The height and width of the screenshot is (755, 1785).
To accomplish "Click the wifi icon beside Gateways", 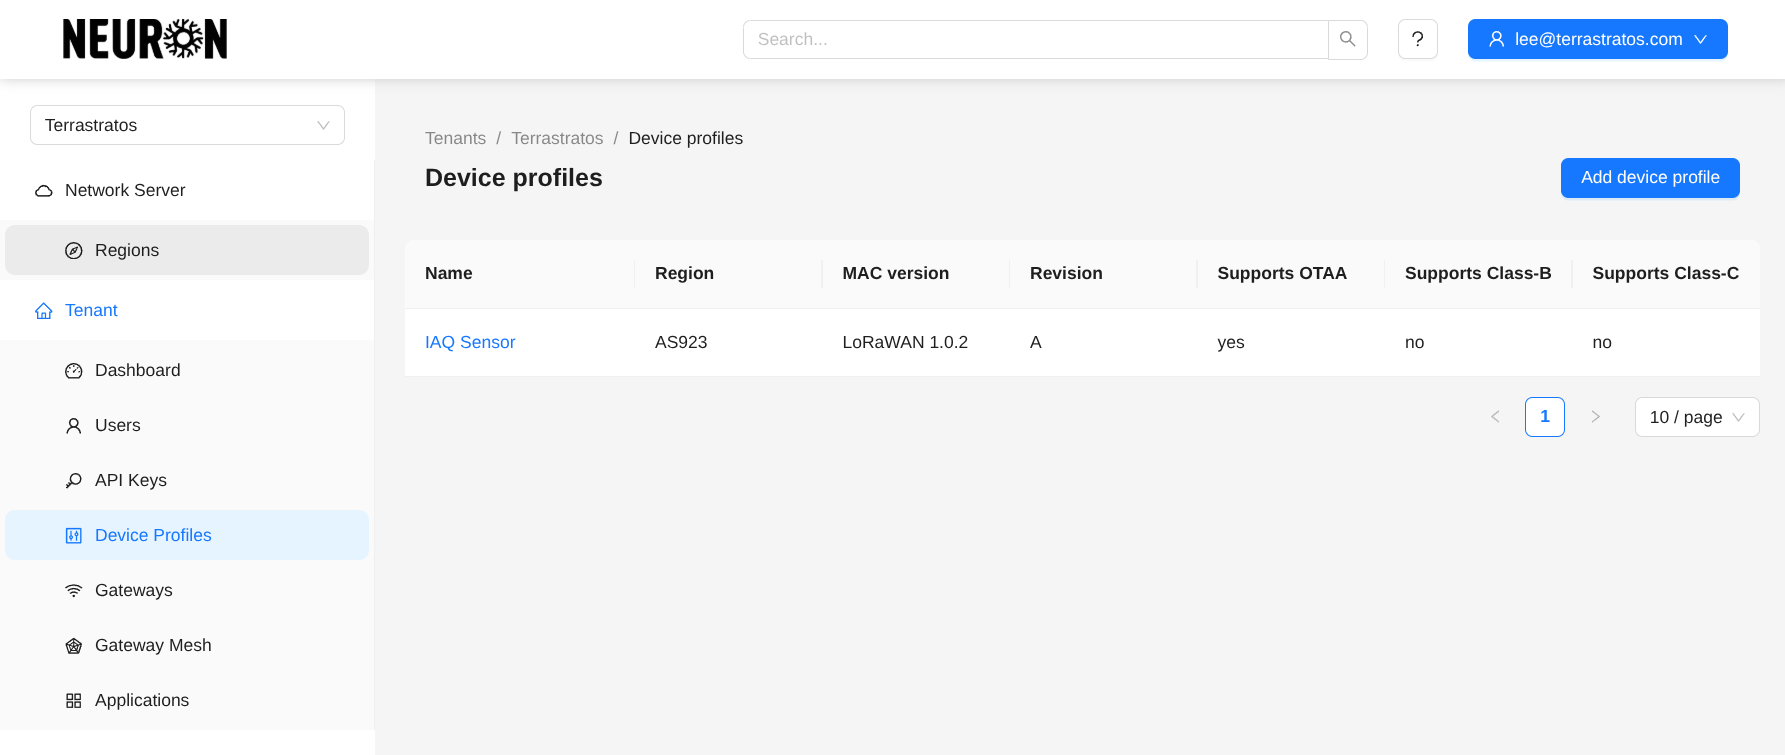I will tap(74, 591).
